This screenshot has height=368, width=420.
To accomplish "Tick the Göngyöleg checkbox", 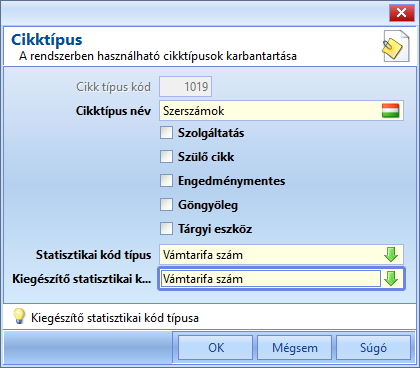I will (x=166, y=205).
